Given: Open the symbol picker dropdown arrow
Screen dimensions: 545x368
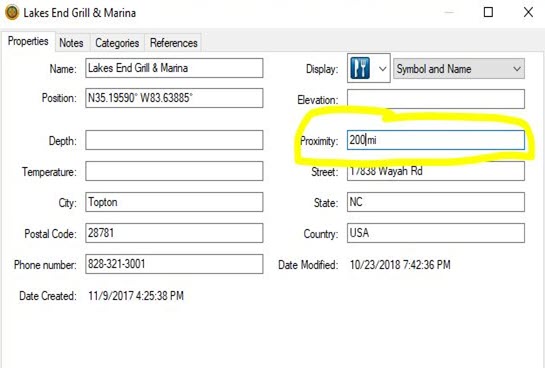Looking at the screenshot, I should tap(382, 68).
